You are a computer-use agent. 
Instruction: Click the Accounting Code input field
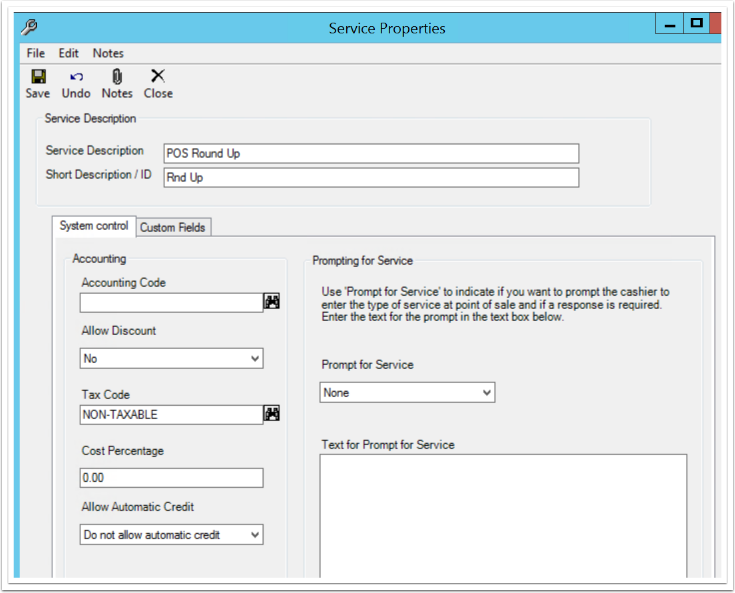(172, 303)
